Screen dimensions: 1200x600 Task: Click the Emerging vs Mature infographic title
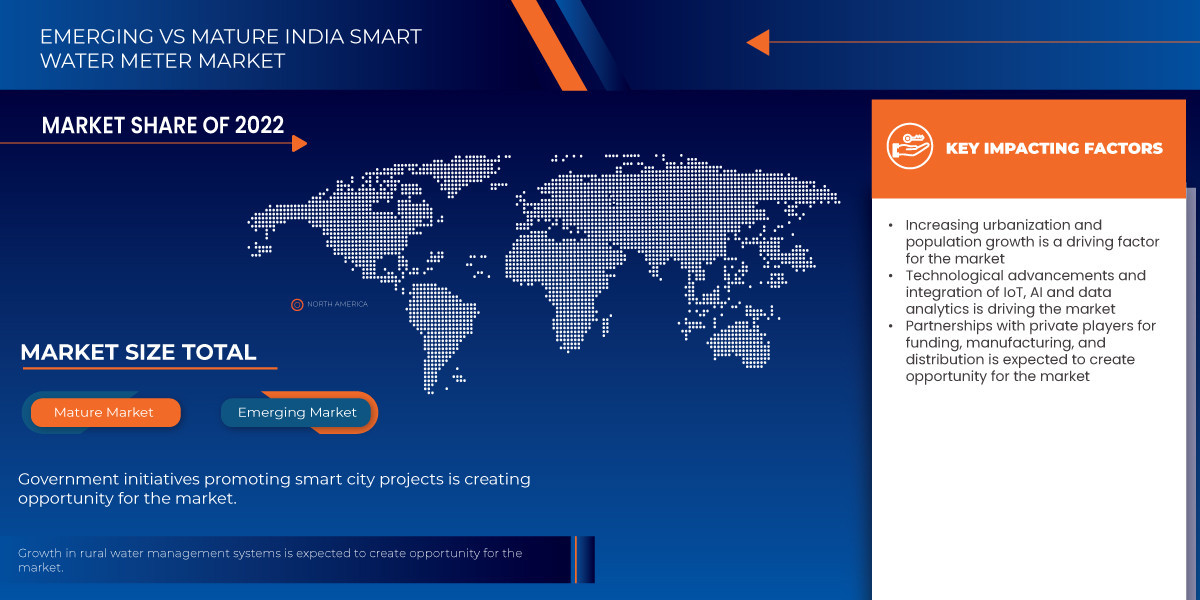pos(230,49)
